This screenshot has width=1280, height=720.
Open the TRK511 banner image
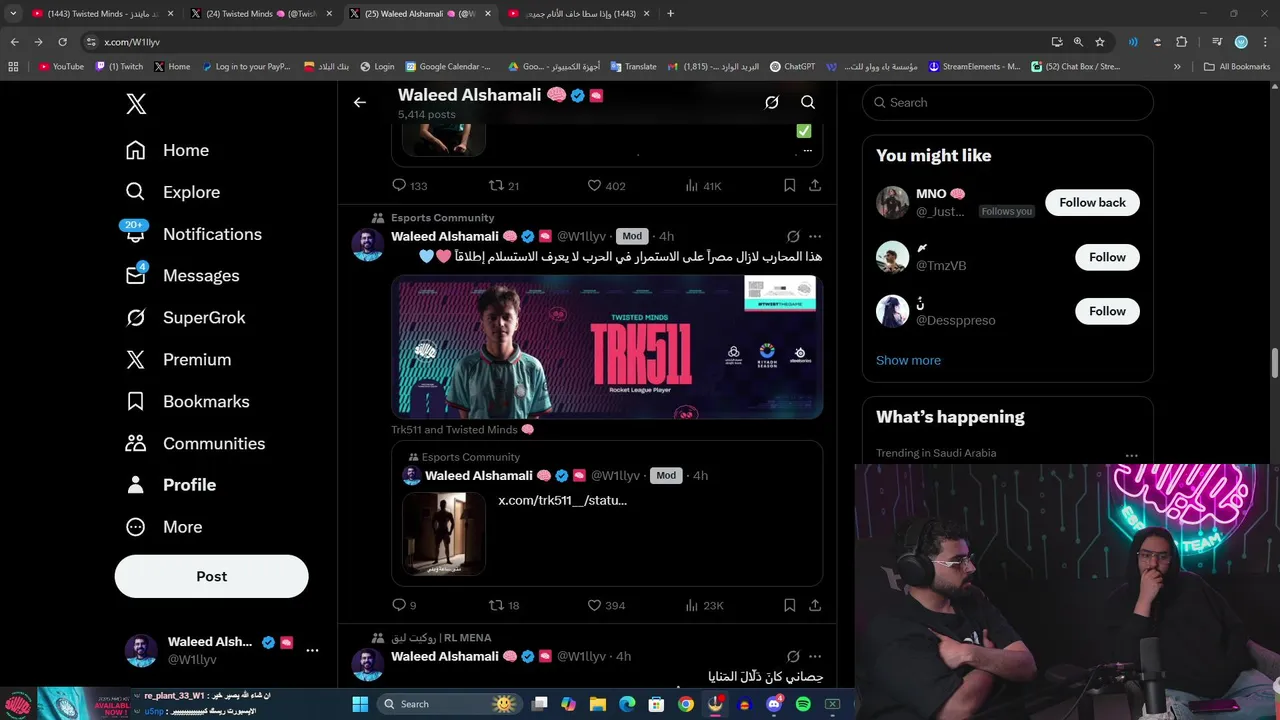point(607,347)
